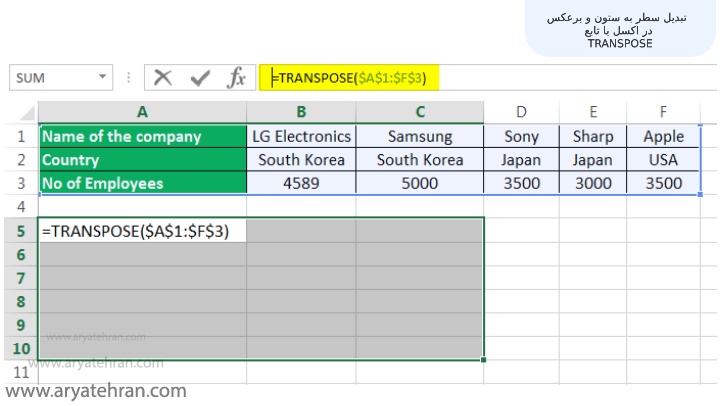Select column D header
Screen dimensions: 720x406
[521, 111]
